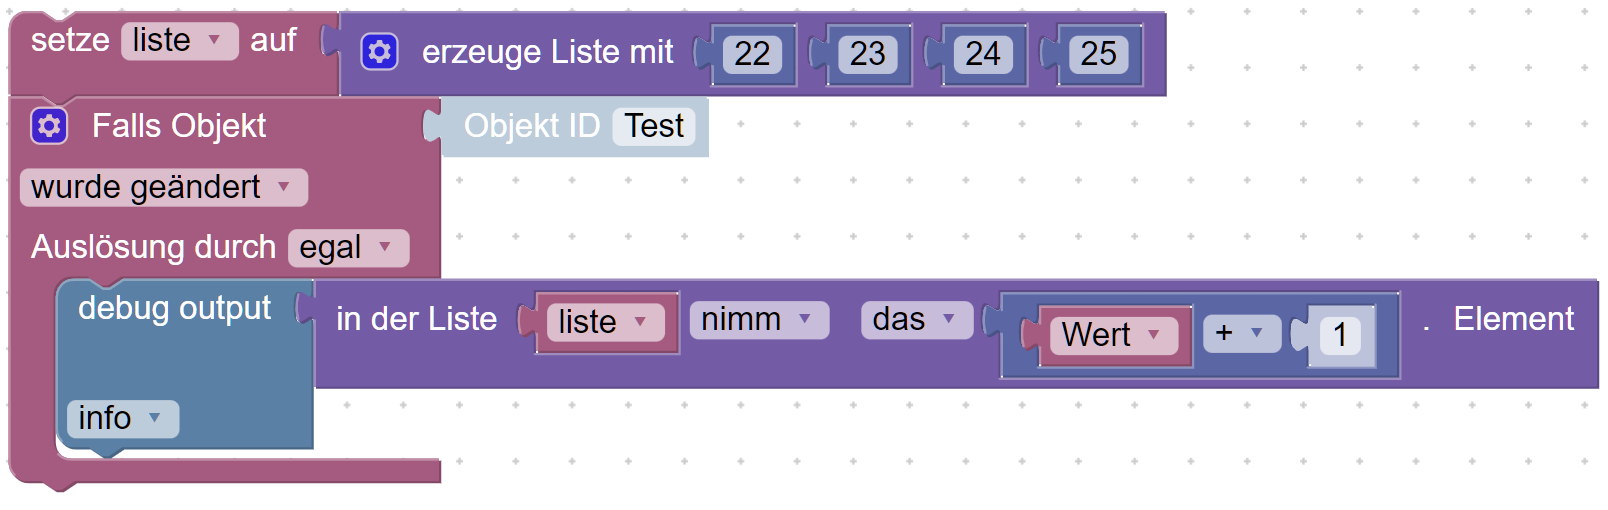Click the number field containing 25

click(1098, 54)
